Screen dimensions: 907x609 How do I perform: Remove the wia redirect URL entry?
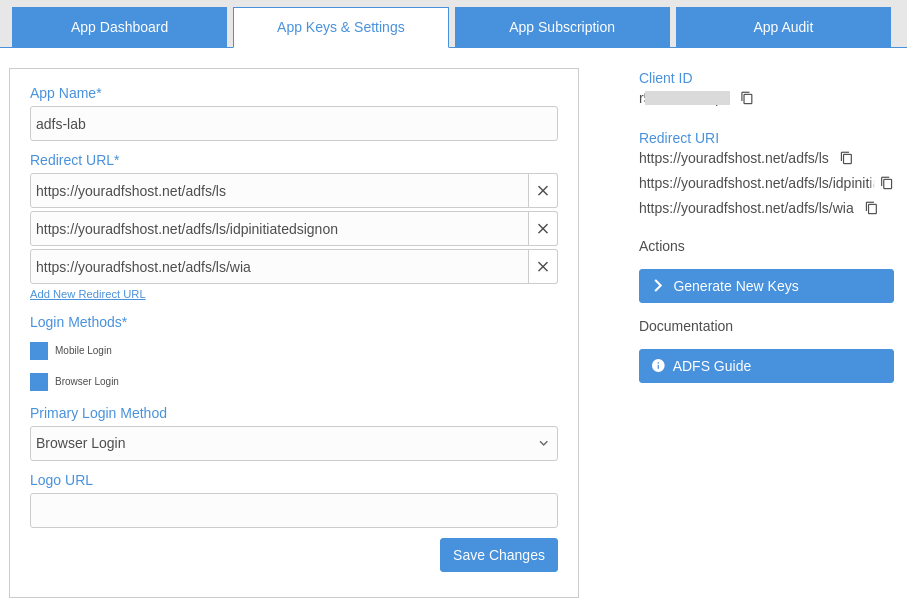tap(542, 266)
